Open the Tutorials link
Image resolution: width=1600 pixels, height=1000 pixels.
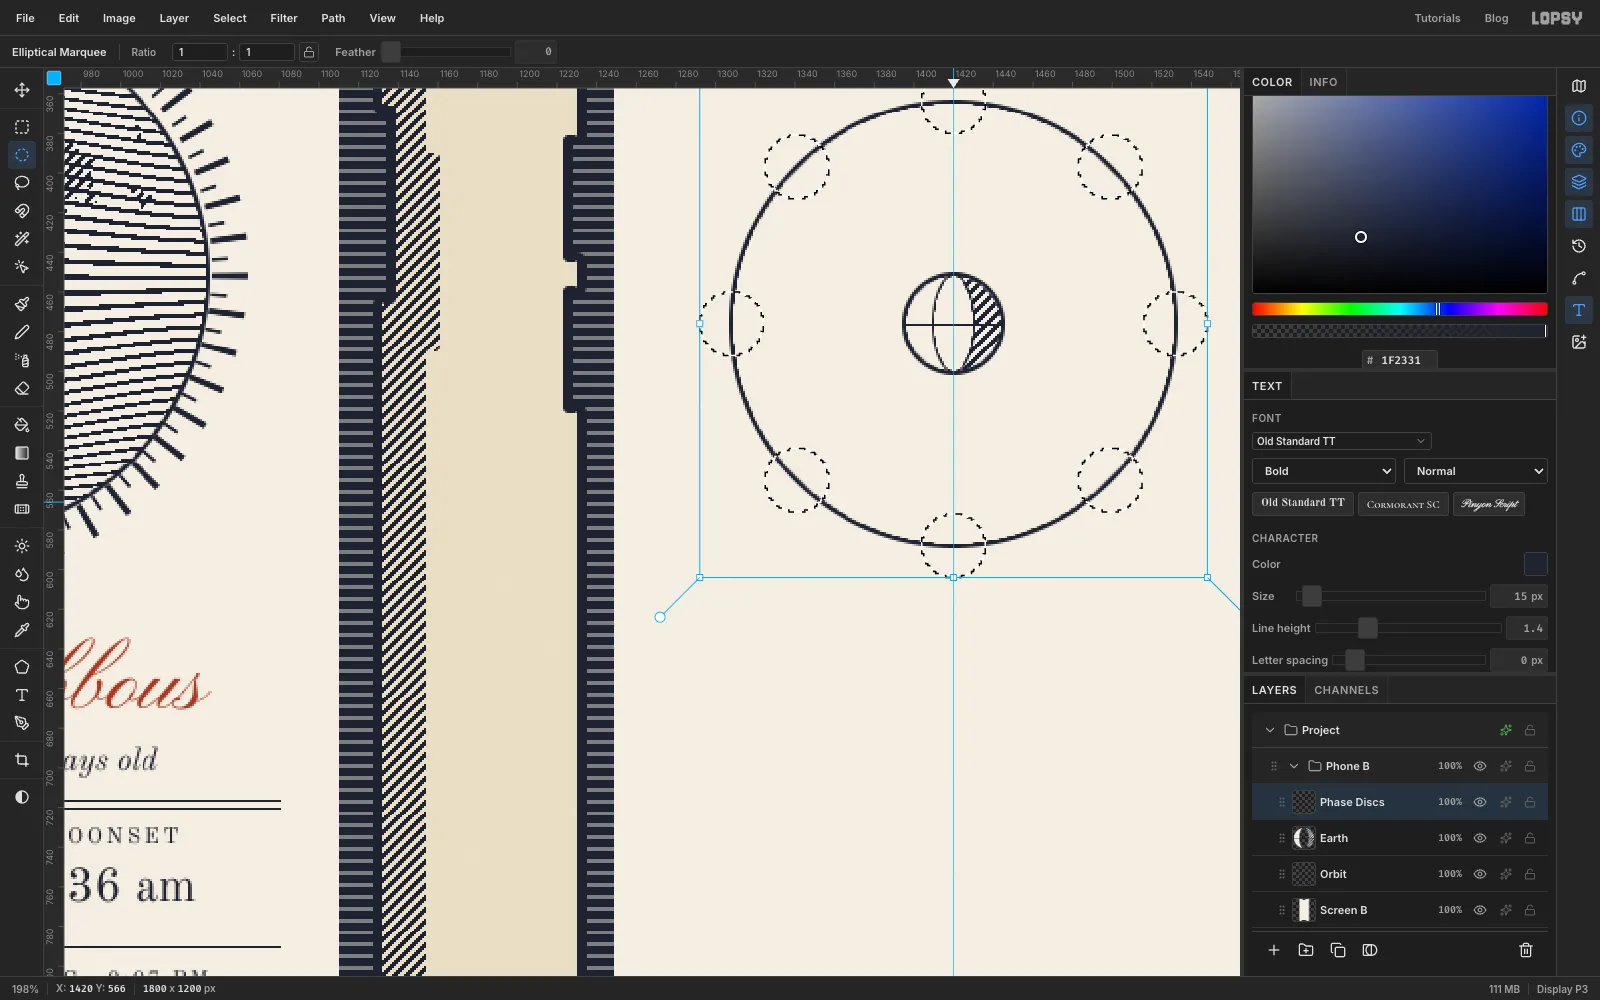tap(1437, 18)
